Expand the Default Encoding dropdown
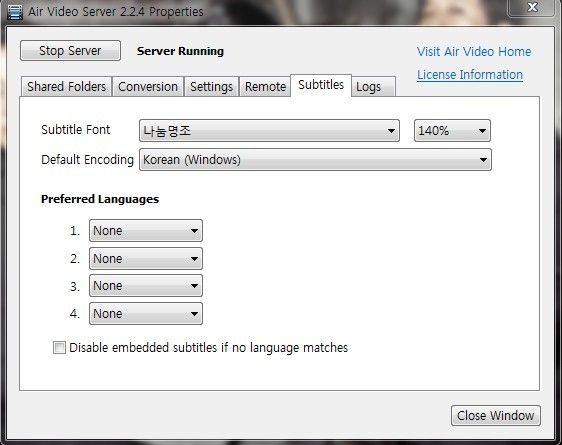This screenshot has height=445, width=562. point(315,159)
